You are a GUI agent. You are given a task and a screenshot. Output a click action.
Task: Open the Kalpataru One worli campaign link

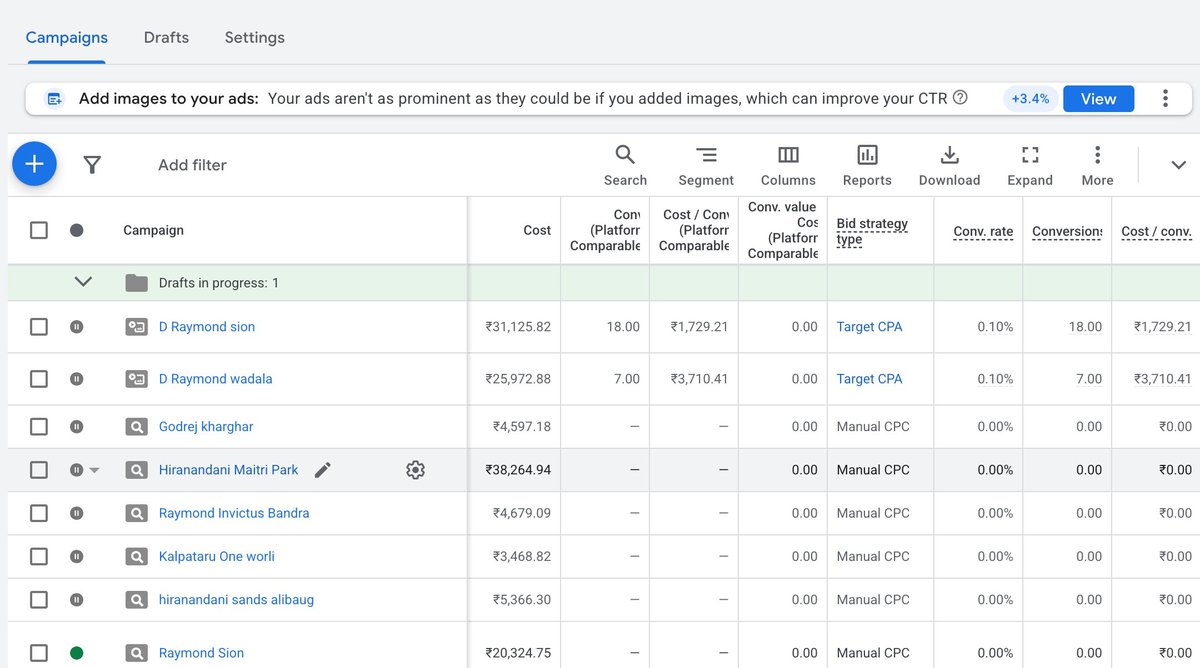(x=217, y=557)
